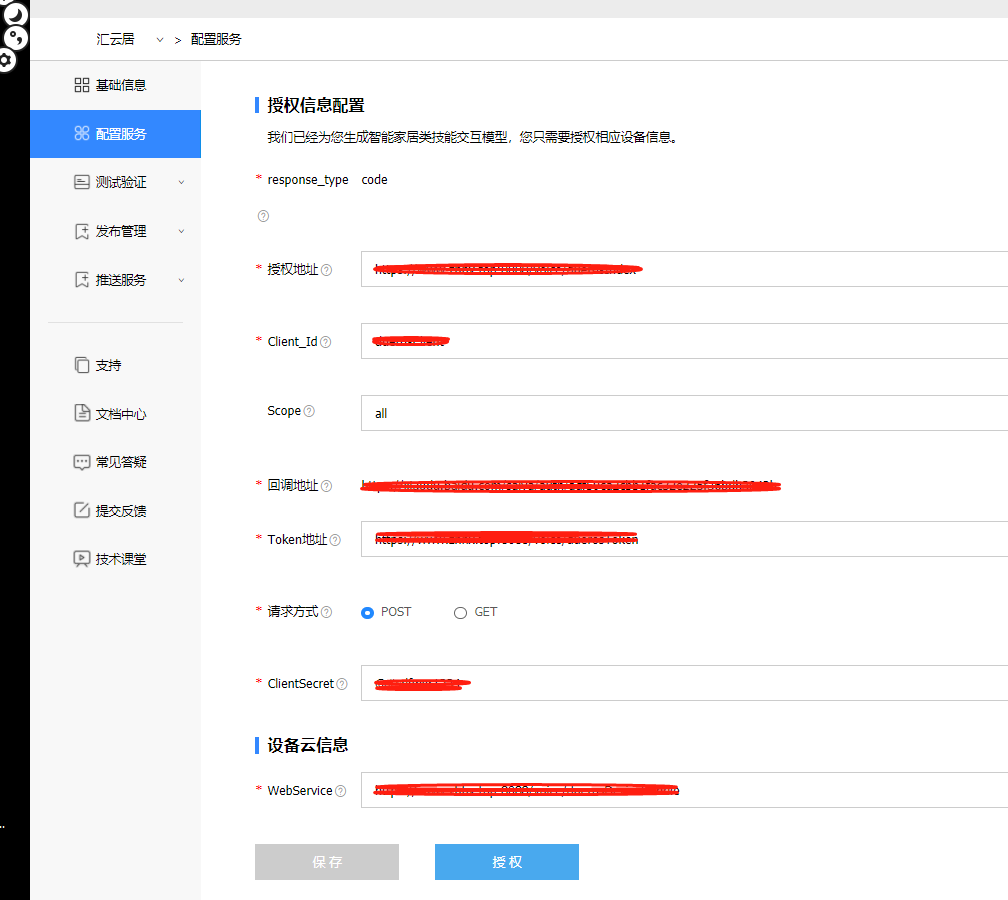Image resolution: width=1008 pixels, height=900 pixels.
Task: Click the 常见答疑 chat bubble icon
Action: click(82, 462)
